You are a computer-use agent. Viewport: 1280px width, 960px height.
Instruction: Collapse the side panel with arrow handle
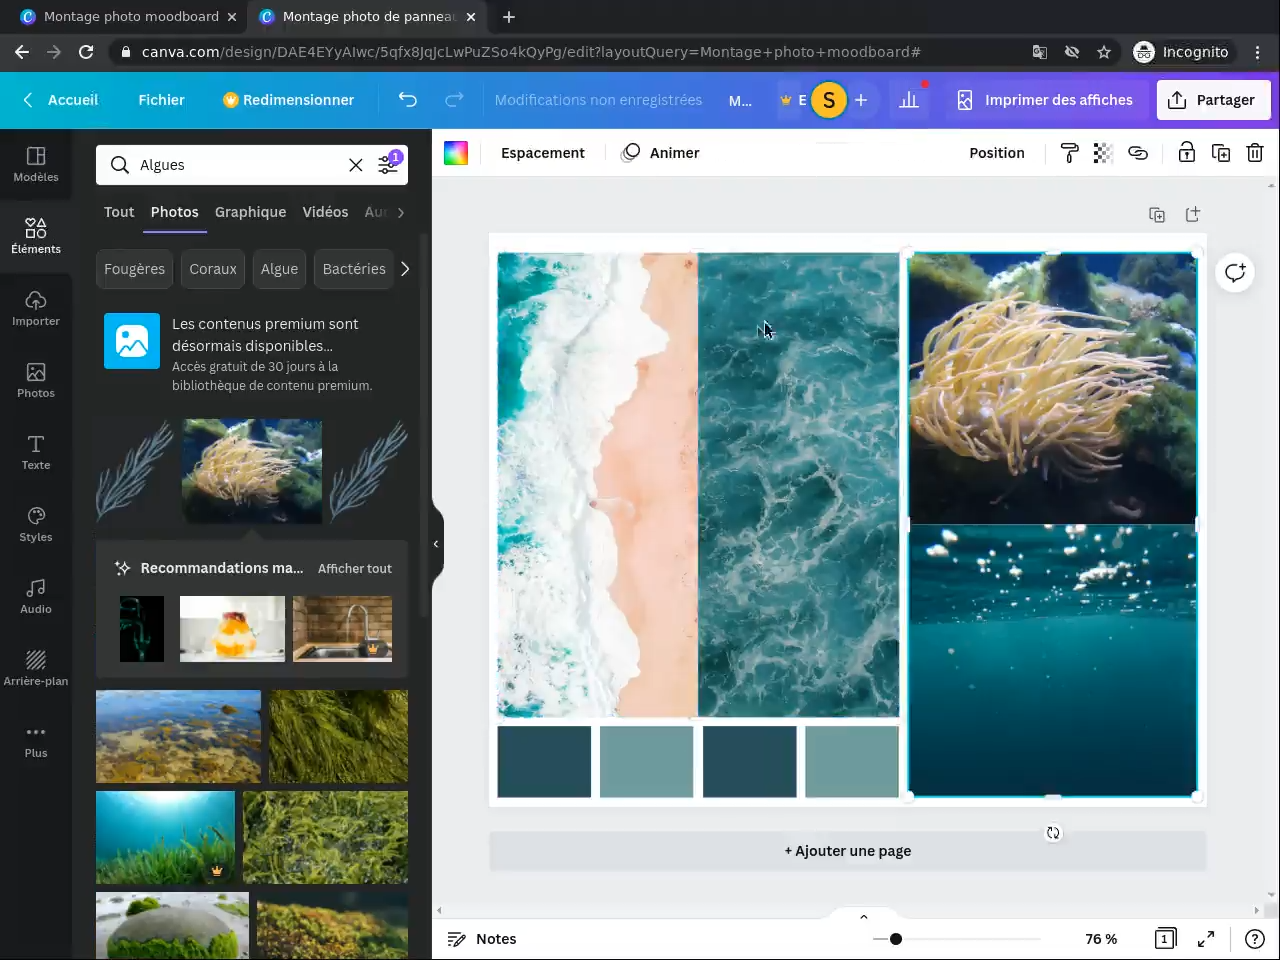(x=436, y=544)
